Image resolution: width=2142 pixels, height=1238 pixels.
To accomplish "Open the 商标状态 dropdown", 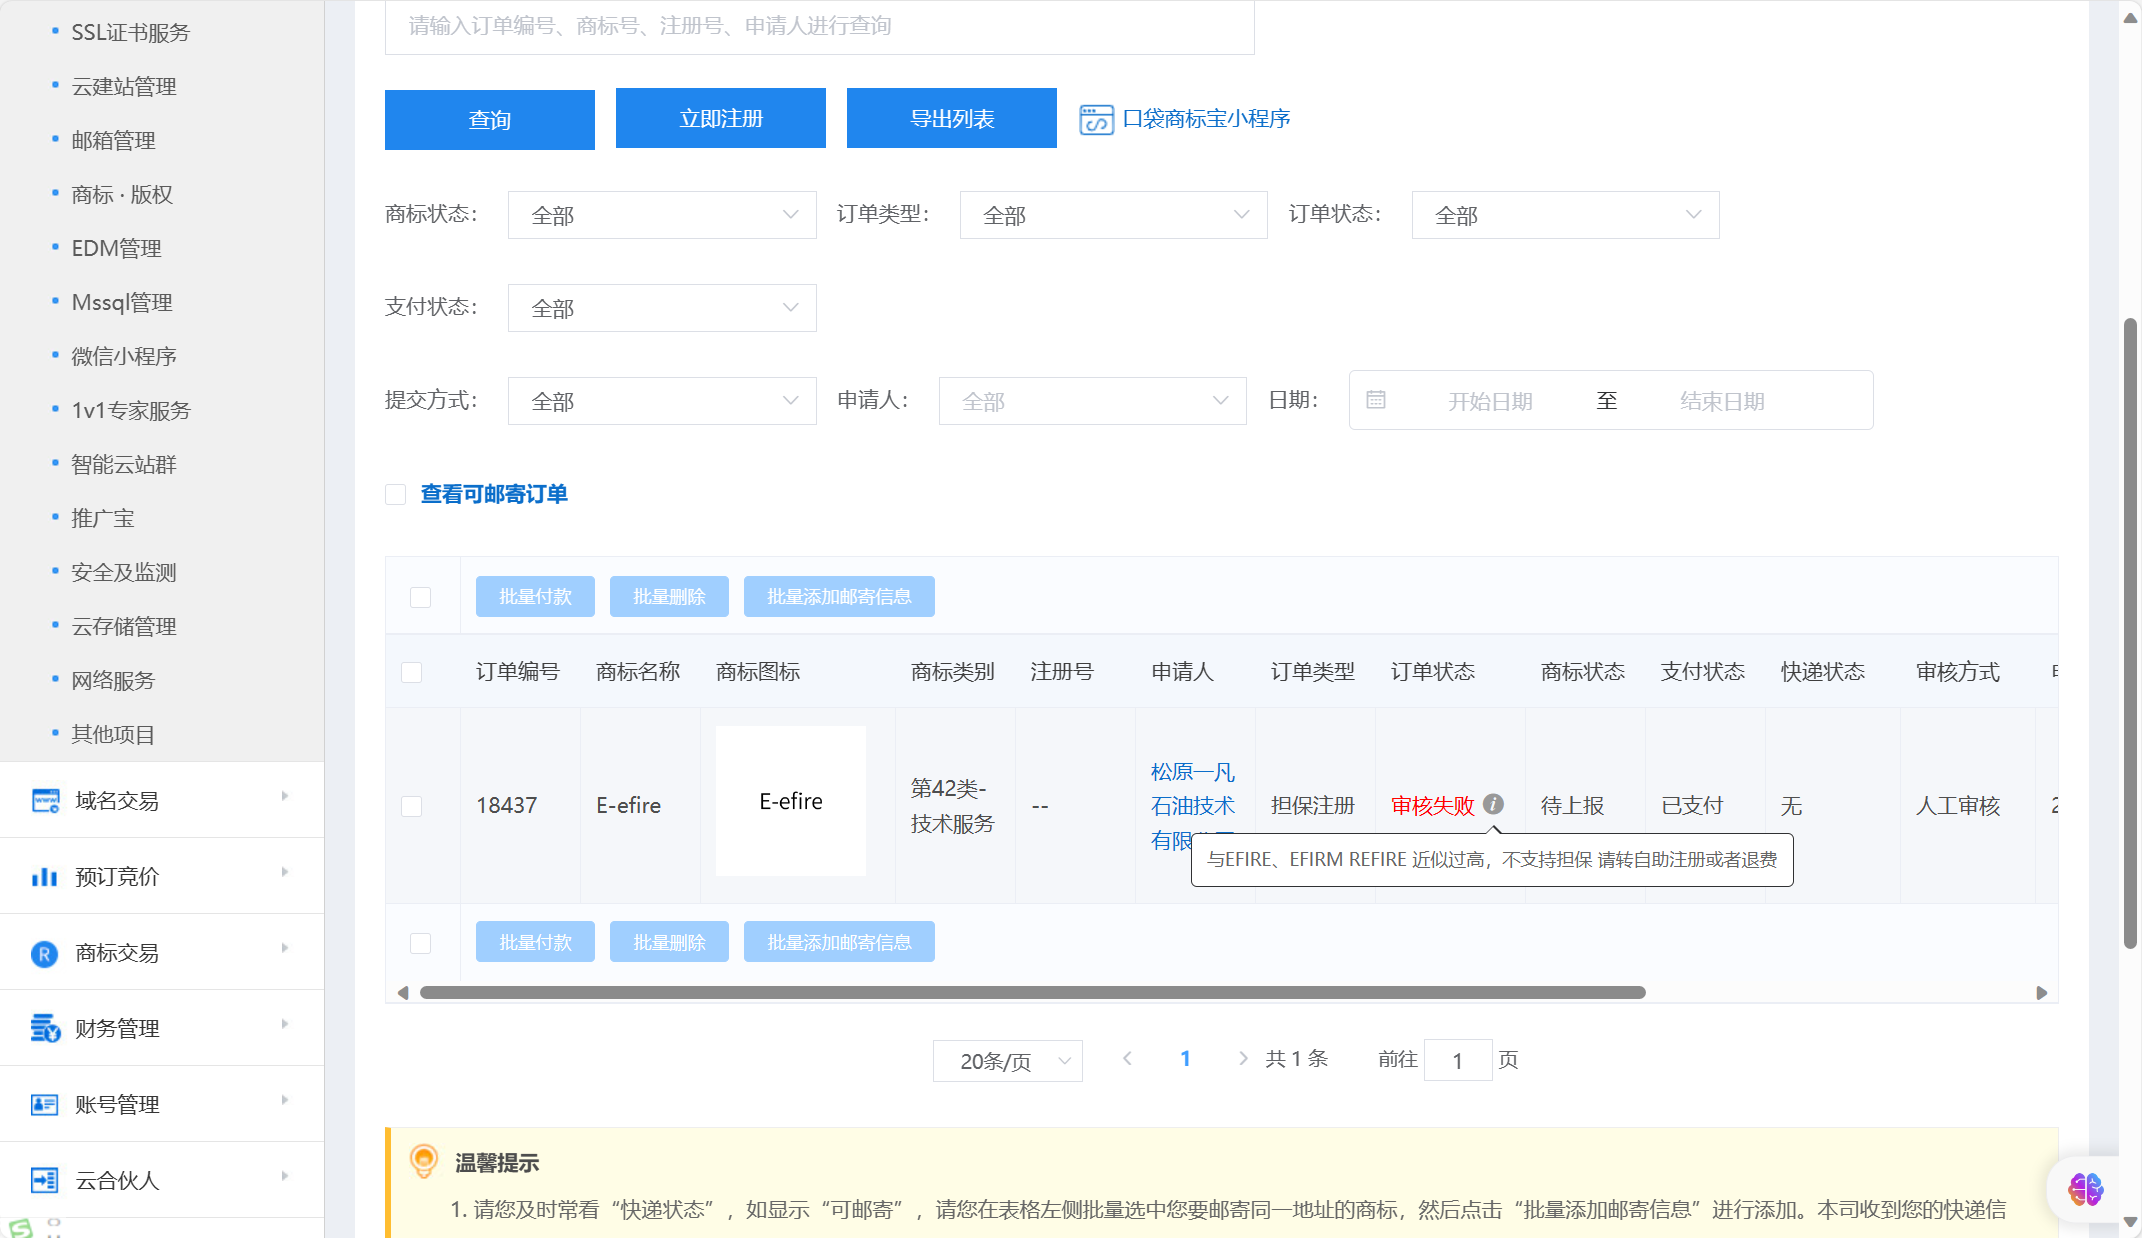I will pyautogui.click(x=661, y=215).
